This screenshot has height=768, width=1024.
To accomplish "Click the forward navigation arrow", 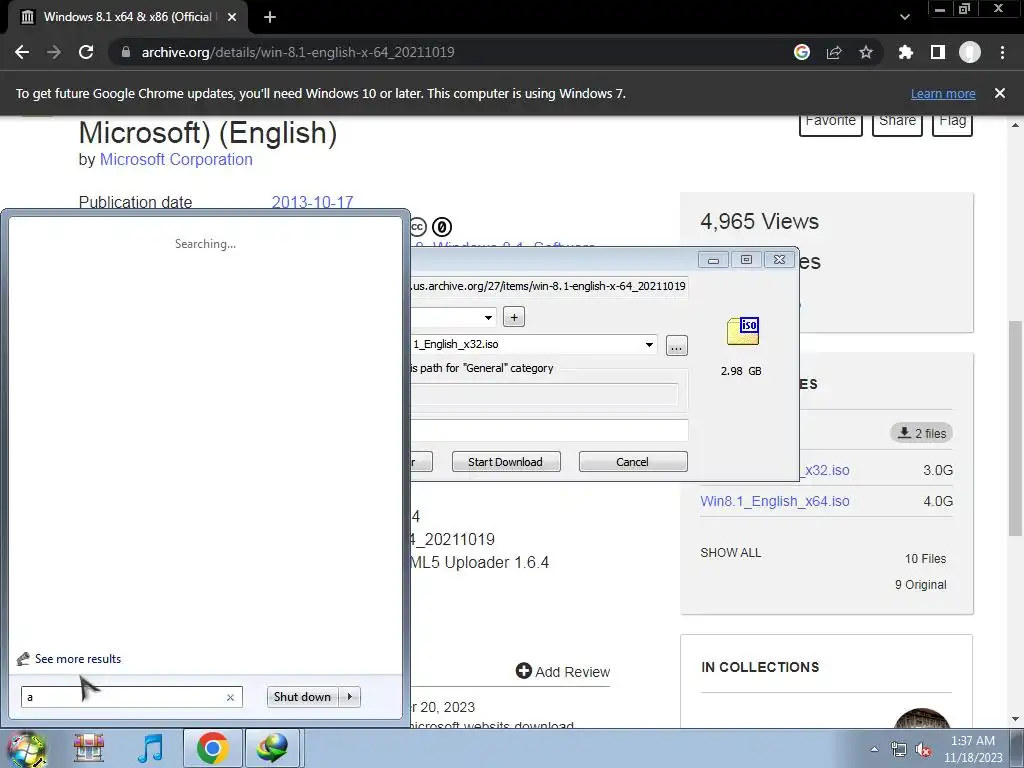I will click(x=54, y=52).
